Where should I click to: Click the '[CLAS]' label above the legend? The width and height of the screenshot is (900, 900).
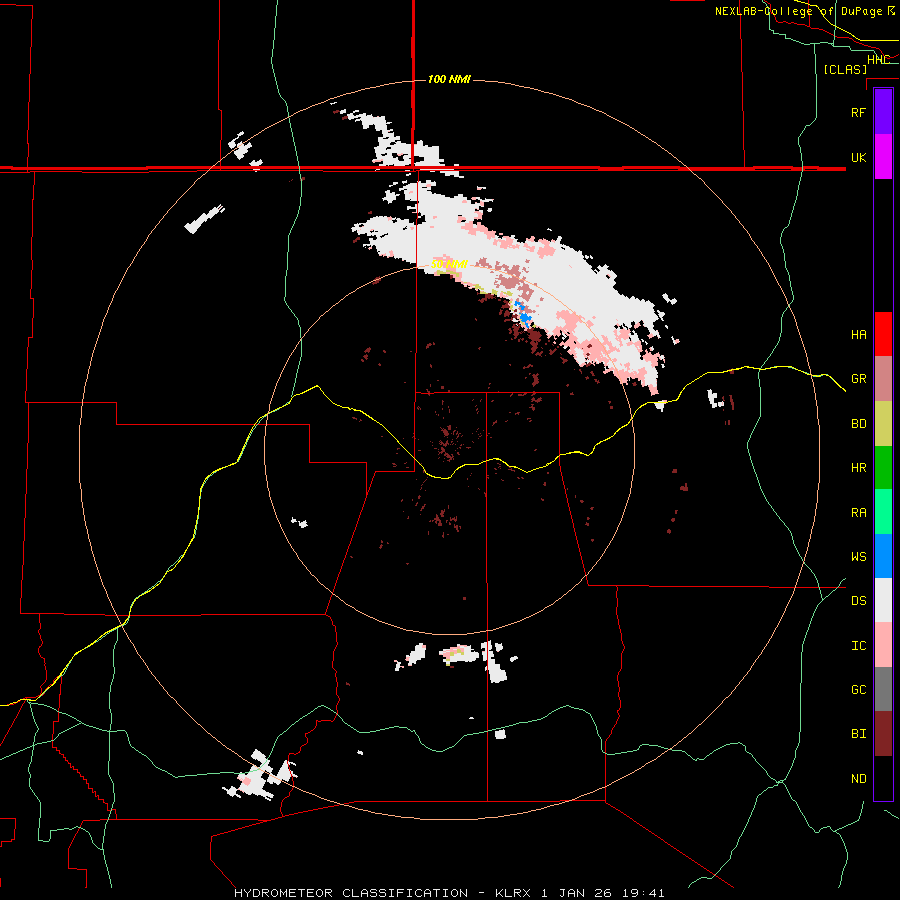click(x=845, y=69)
